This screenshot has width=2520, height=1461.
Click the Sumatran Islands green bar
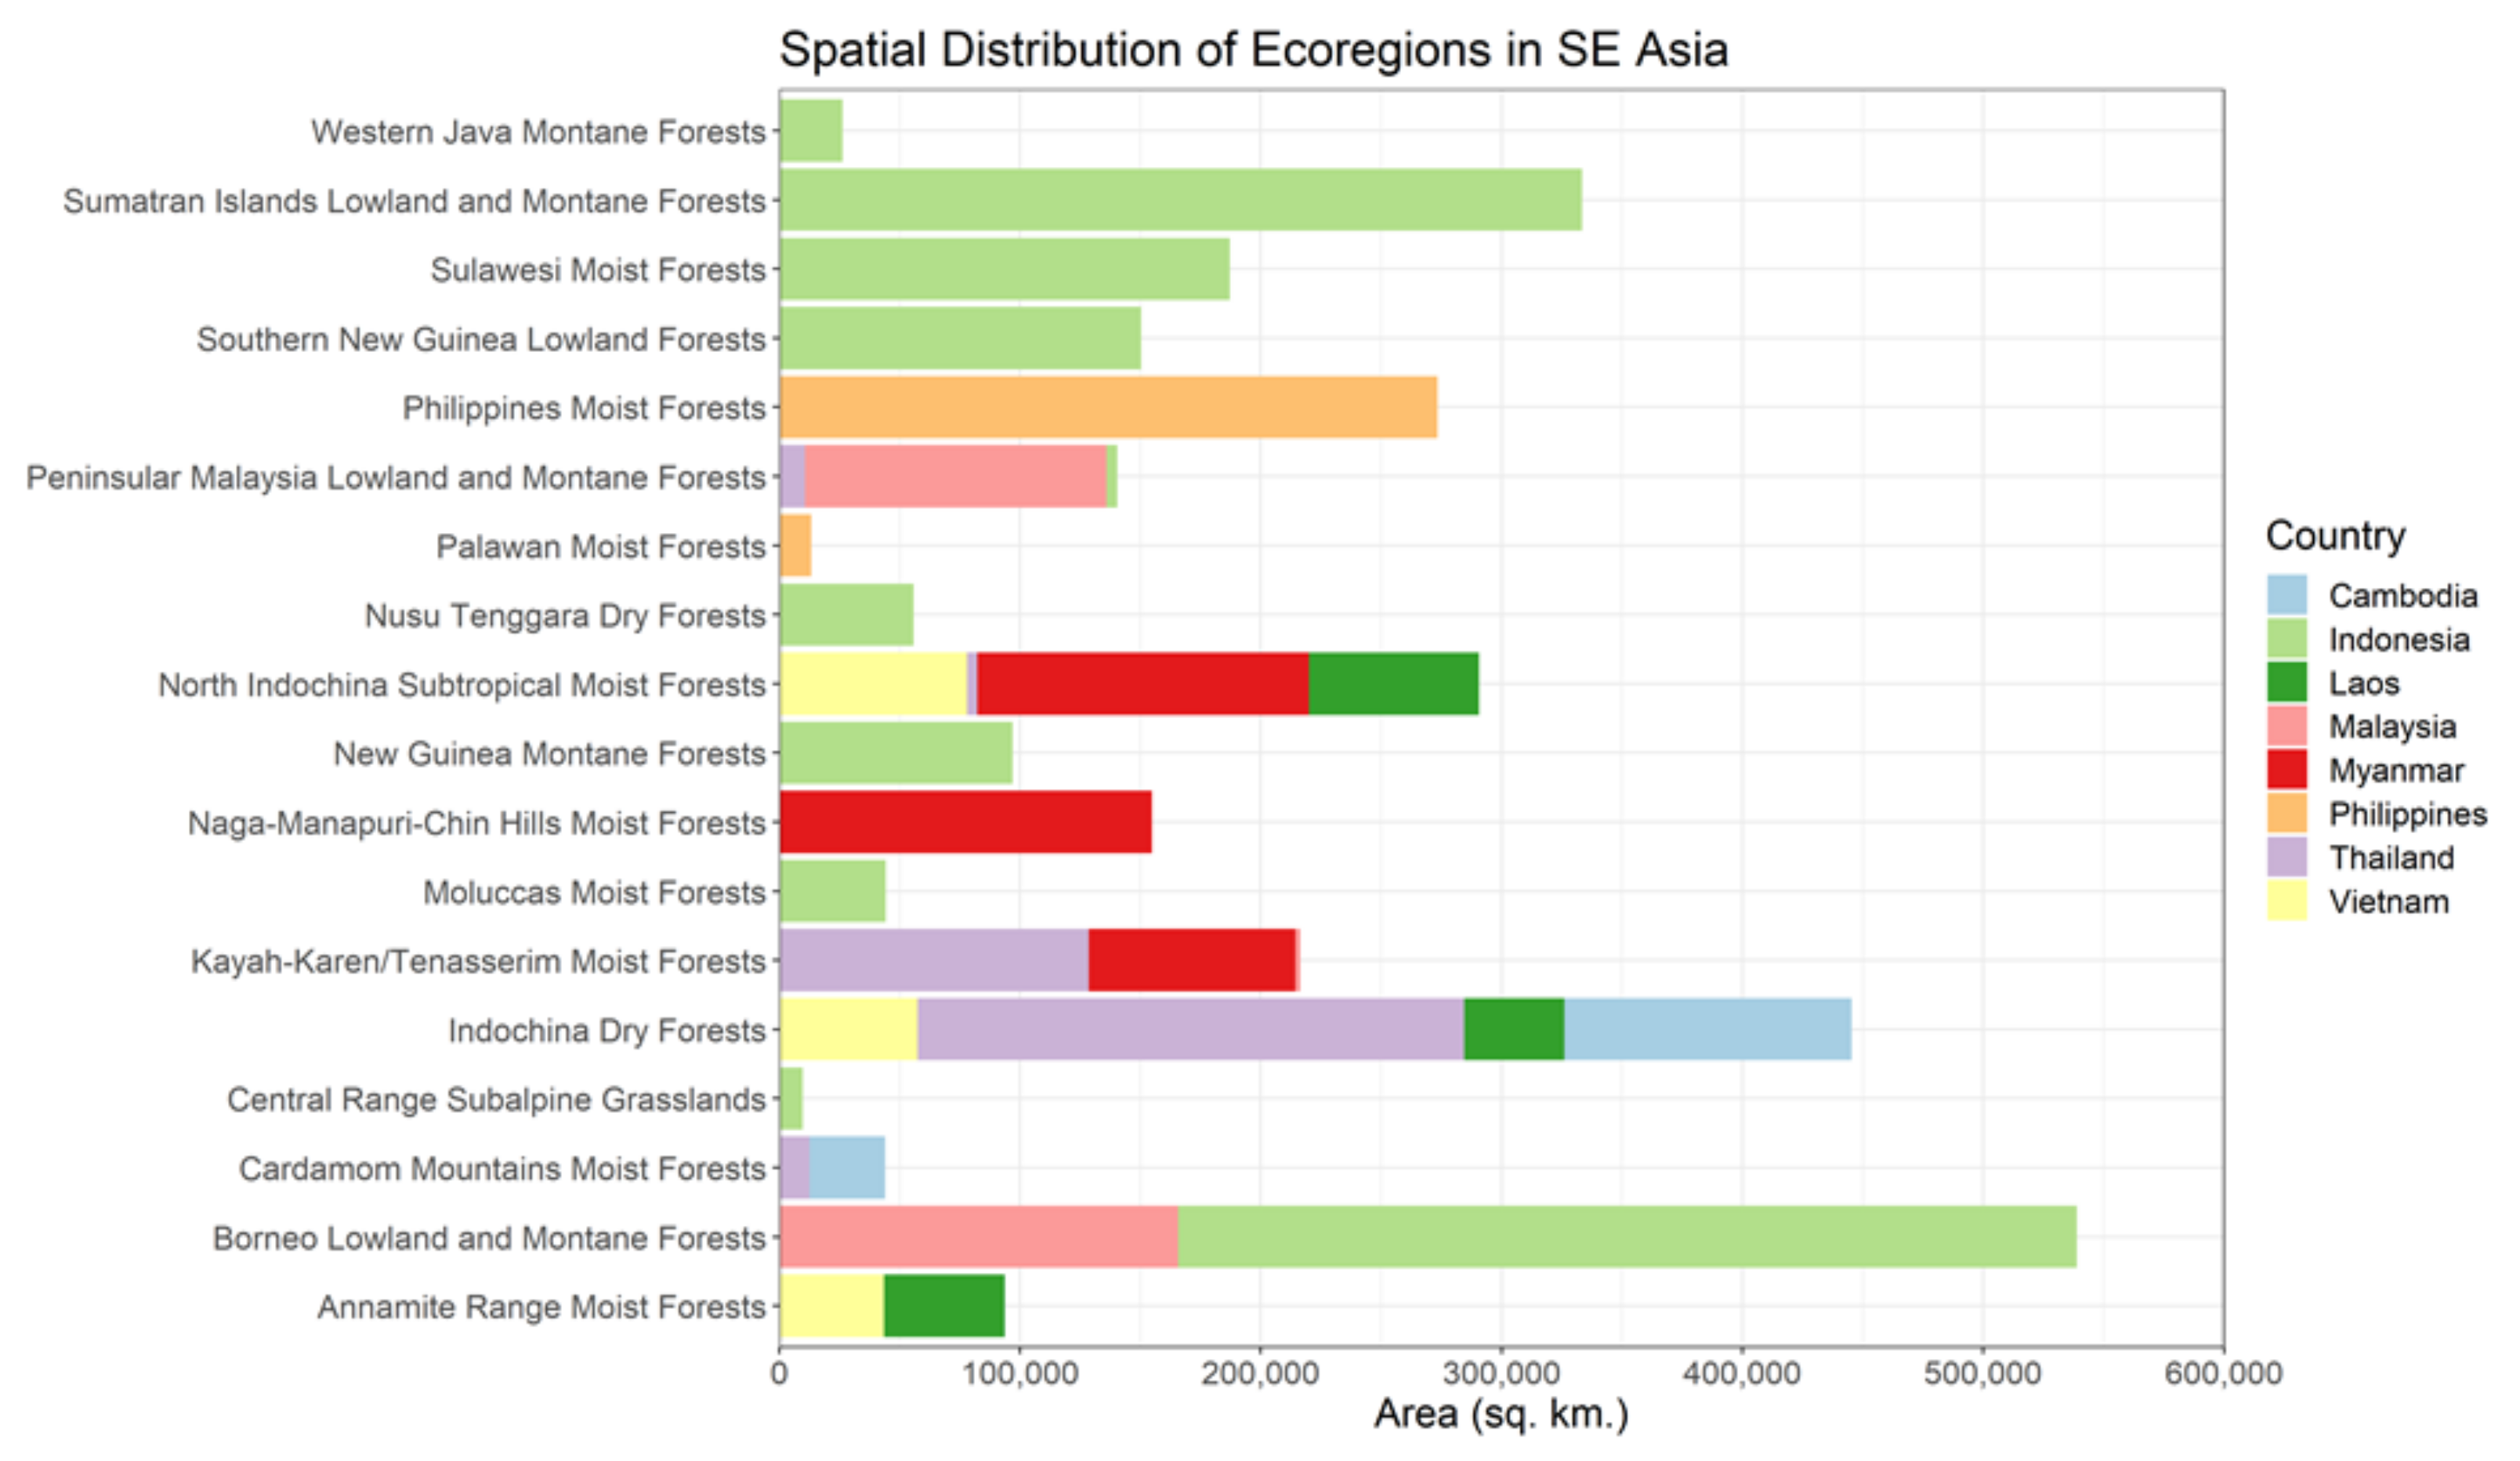1180,200
